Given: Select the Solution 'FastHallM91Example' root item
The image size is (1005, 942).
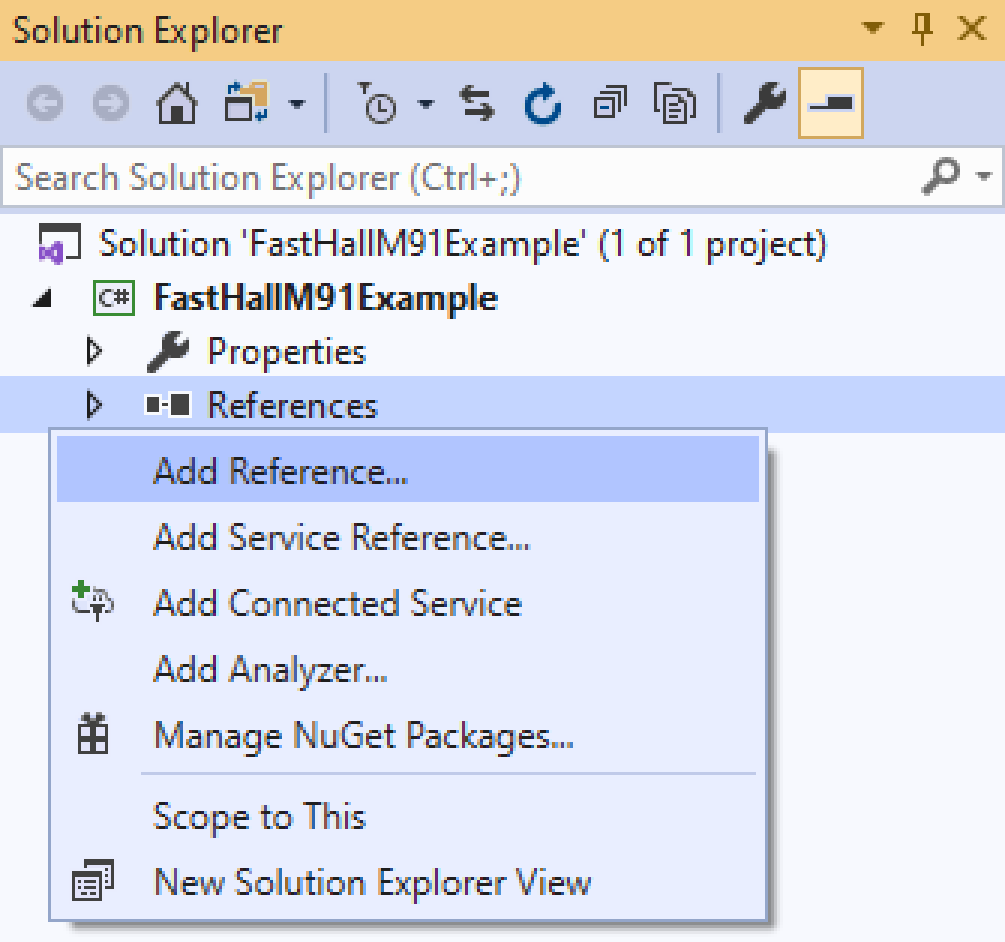Looking at the screenshot, I should point(462,244).
